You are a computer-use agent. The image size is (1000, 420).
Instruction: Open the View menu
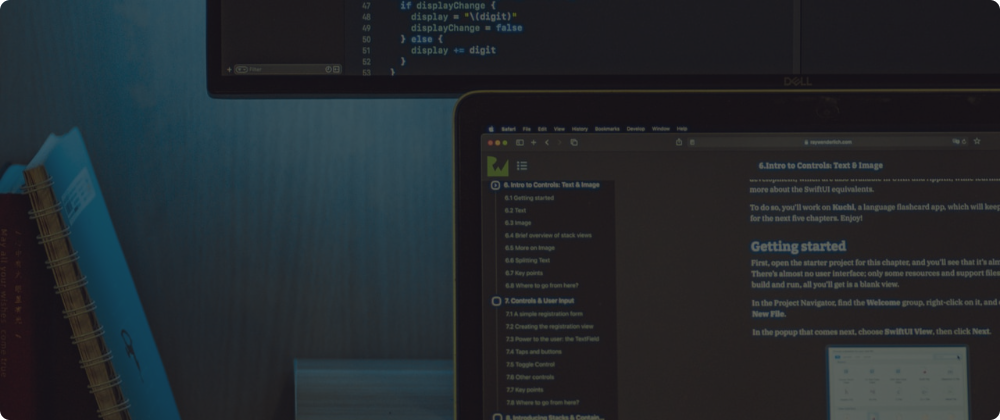click(559, 129)
